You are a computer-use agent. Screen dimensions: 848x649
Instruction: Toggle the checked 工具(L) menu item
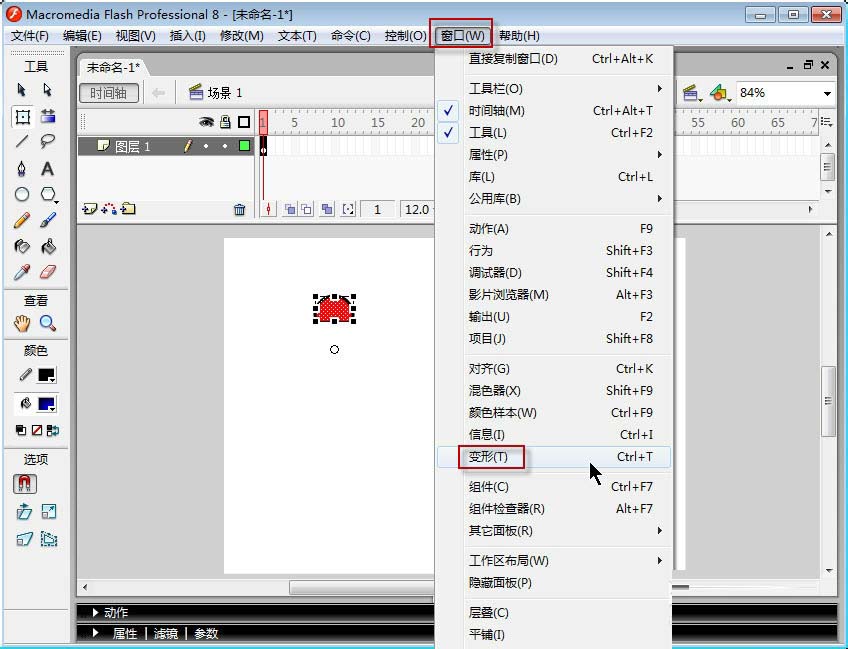click(554, 133)
